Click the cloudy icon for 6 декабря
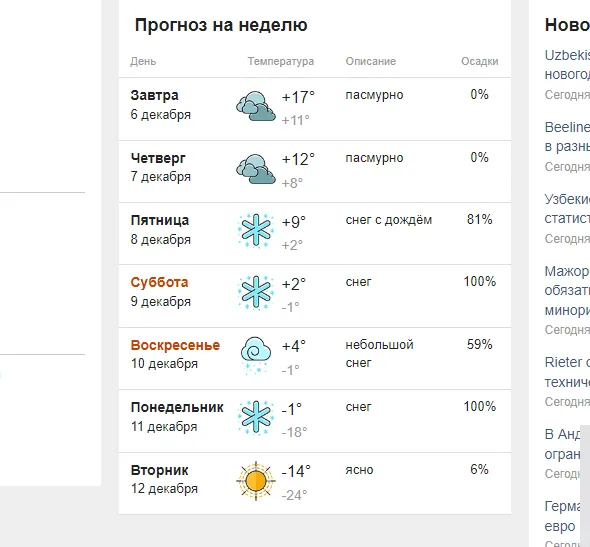 256,106
